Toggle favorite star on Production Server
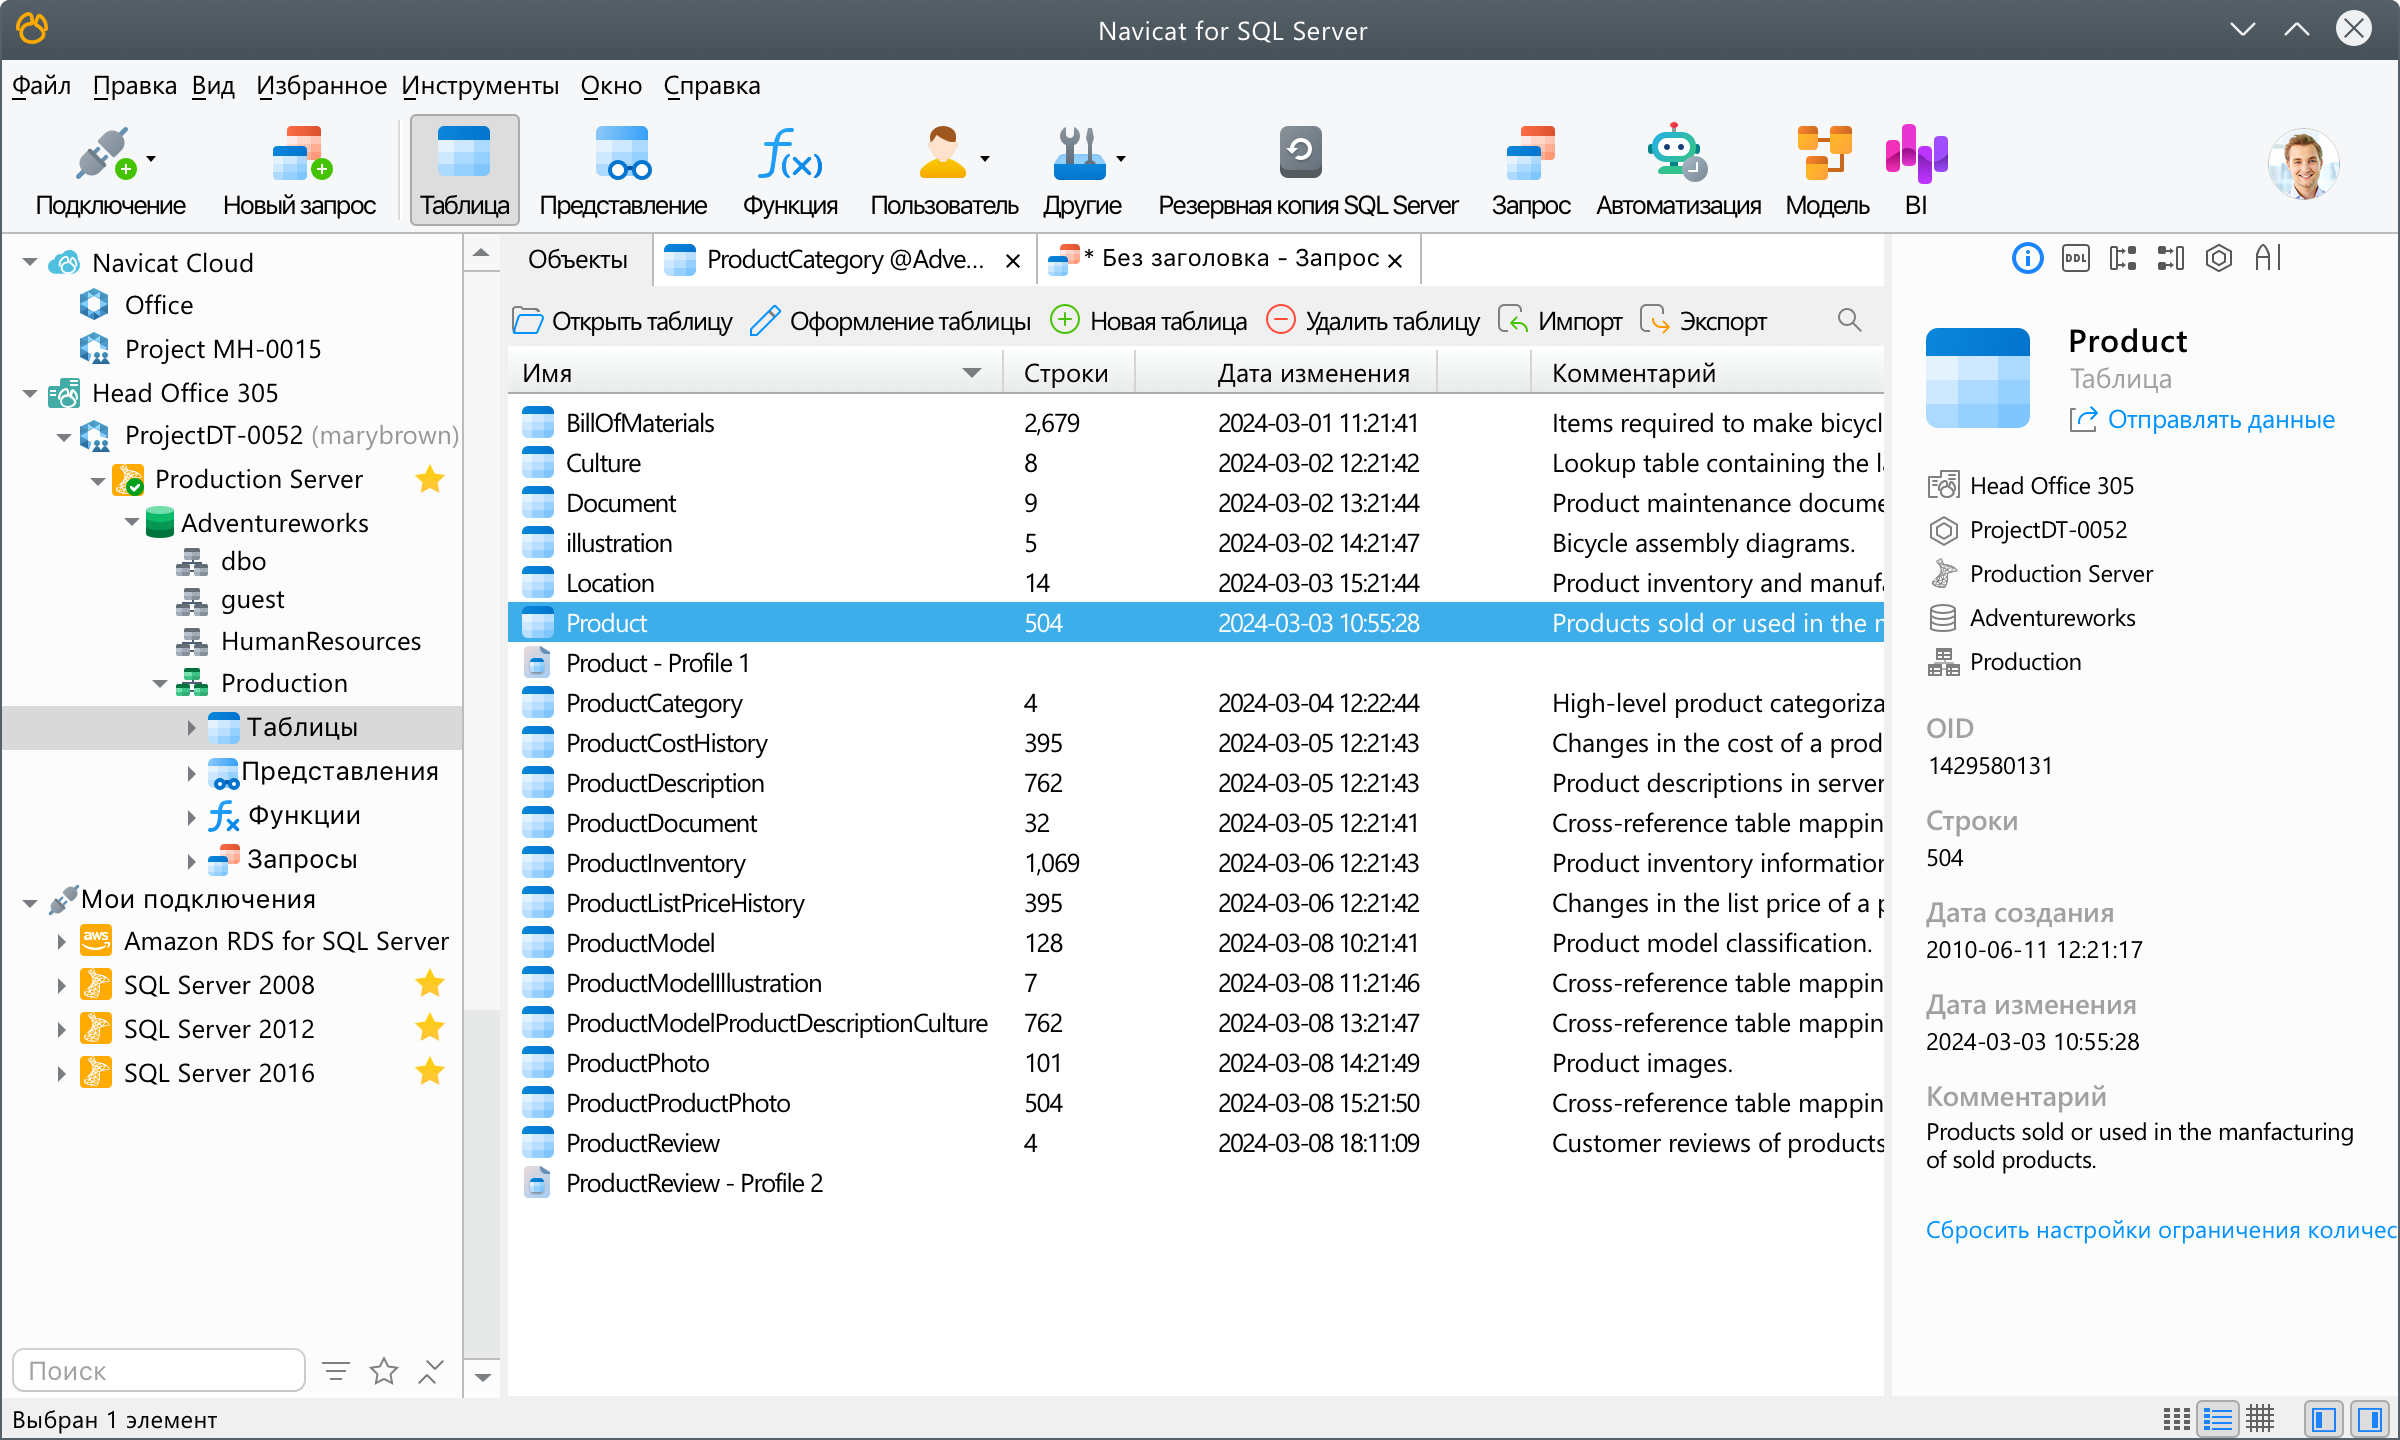The height and width of the screenshot is (1440, 2400). [430, 479]
